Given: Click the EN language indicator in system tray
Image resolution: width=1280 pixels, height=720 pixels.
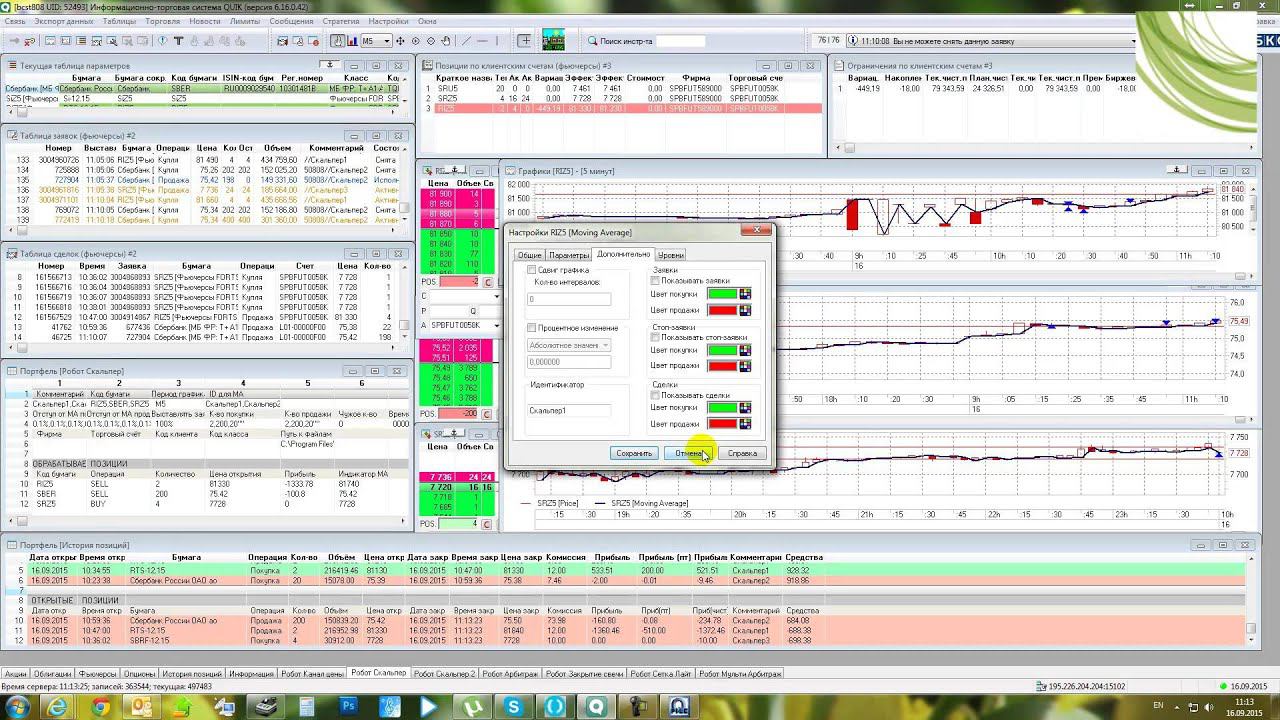Looking at the screenshot, I should [1159, 706].
